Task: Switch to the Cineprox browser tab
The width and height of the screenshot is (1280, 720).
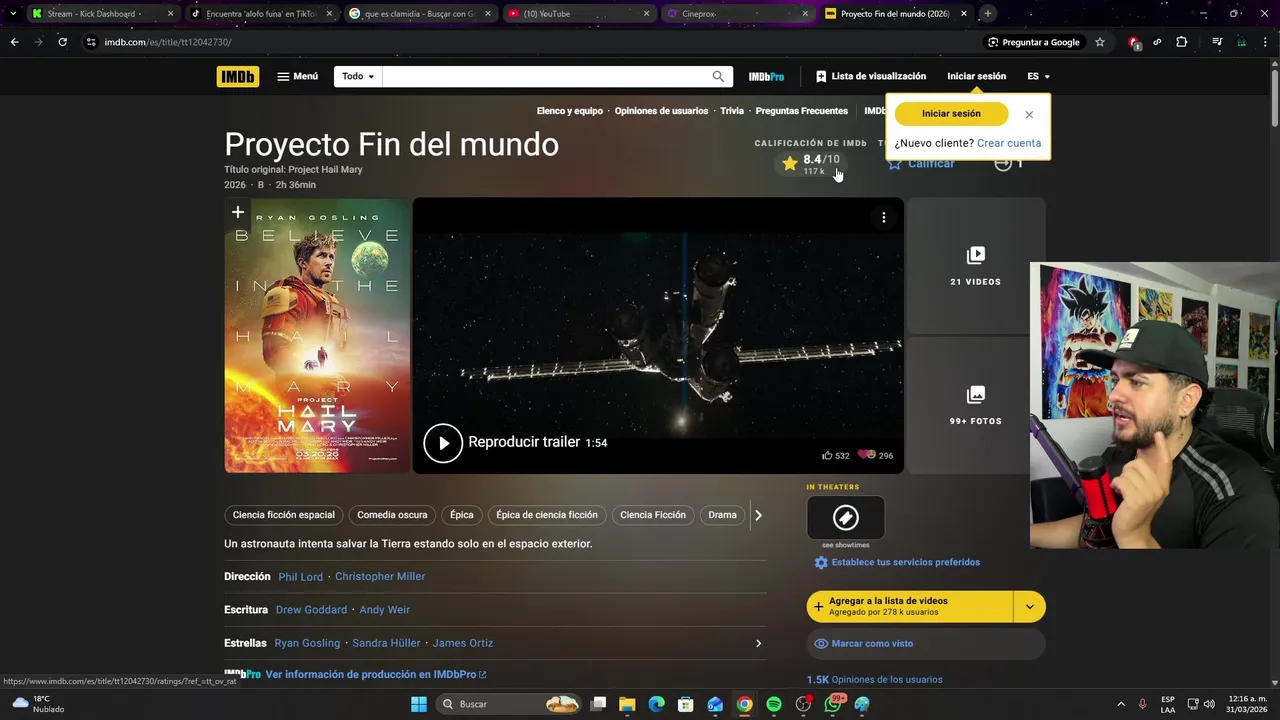Action: (737, 14)
